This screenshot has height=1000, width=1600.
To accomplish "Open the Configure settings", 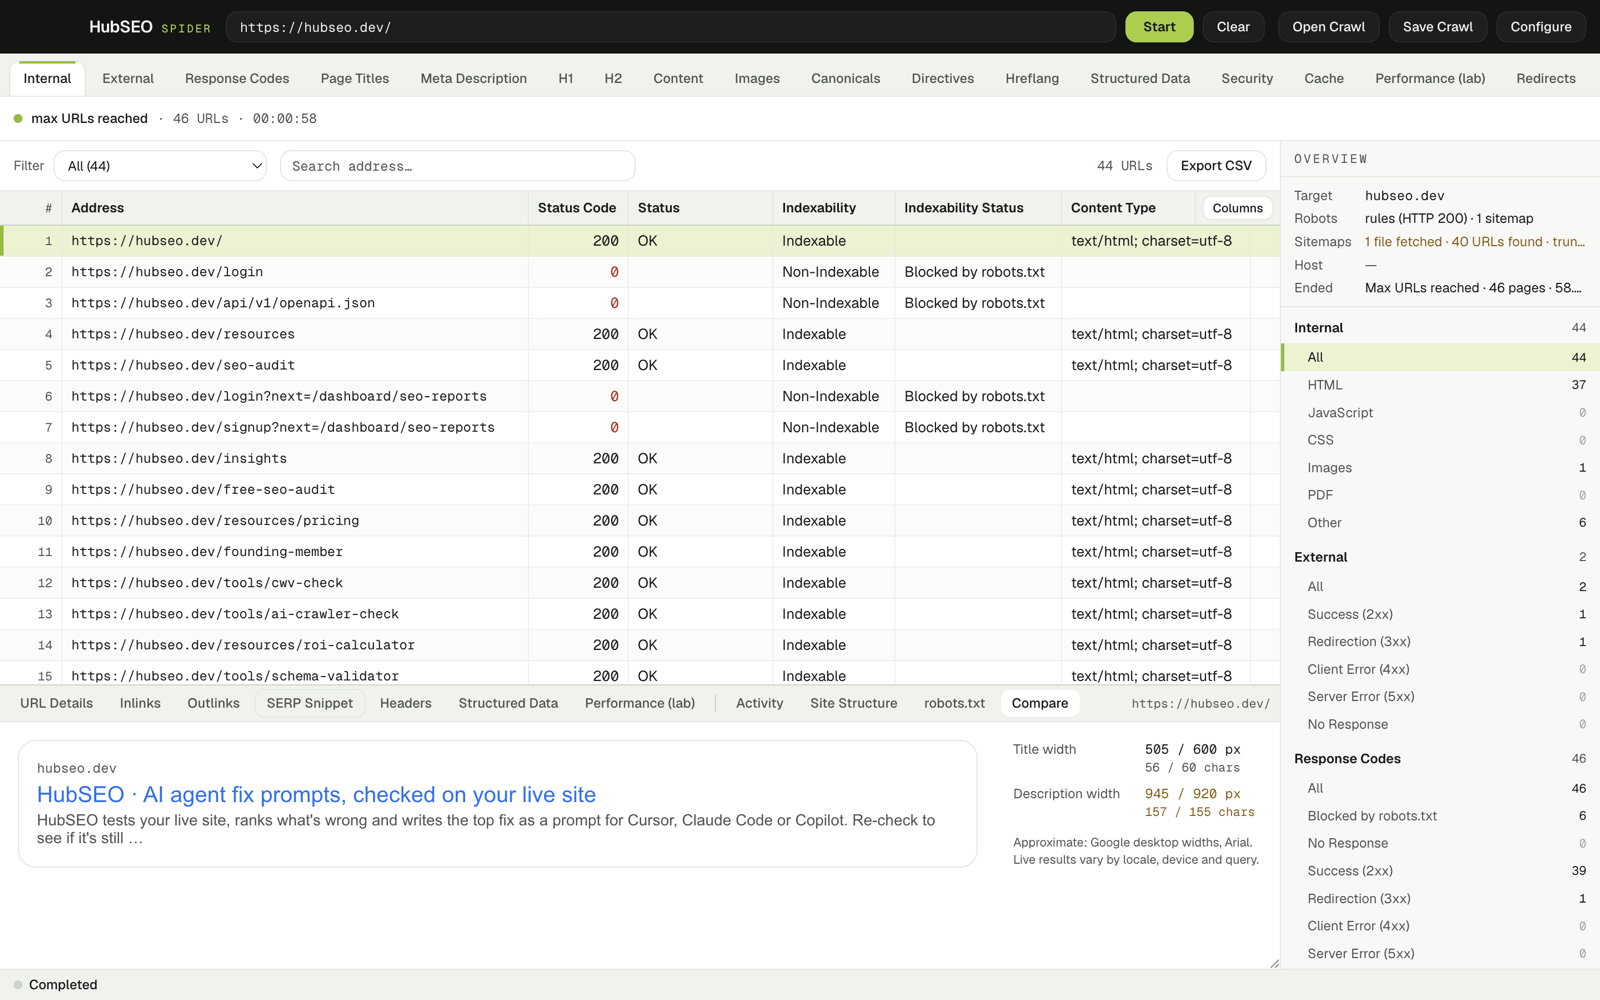I will point(1540,27).
